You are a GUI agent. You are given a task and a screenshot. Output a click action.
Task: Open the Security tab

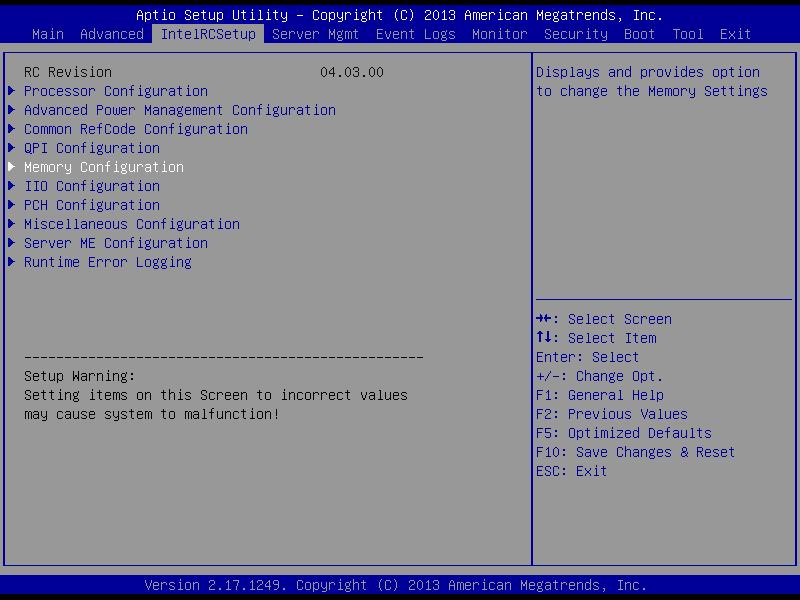coord(576,34)
